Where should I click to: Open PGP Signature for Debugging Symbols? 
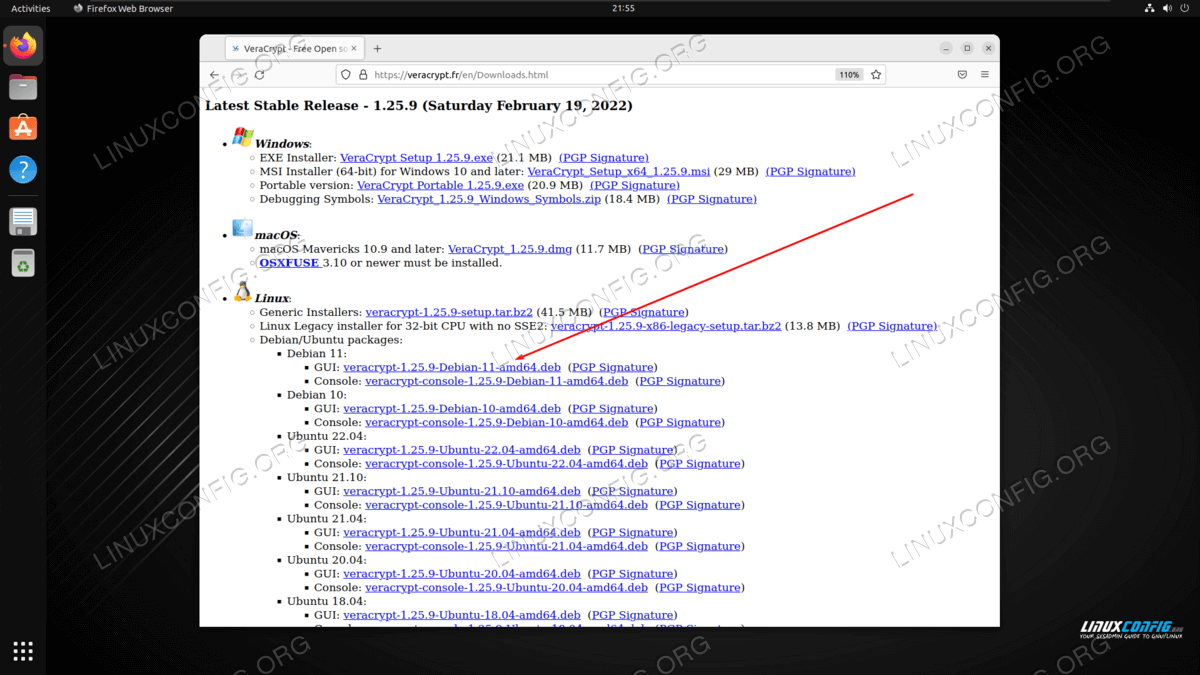(712, 199)
